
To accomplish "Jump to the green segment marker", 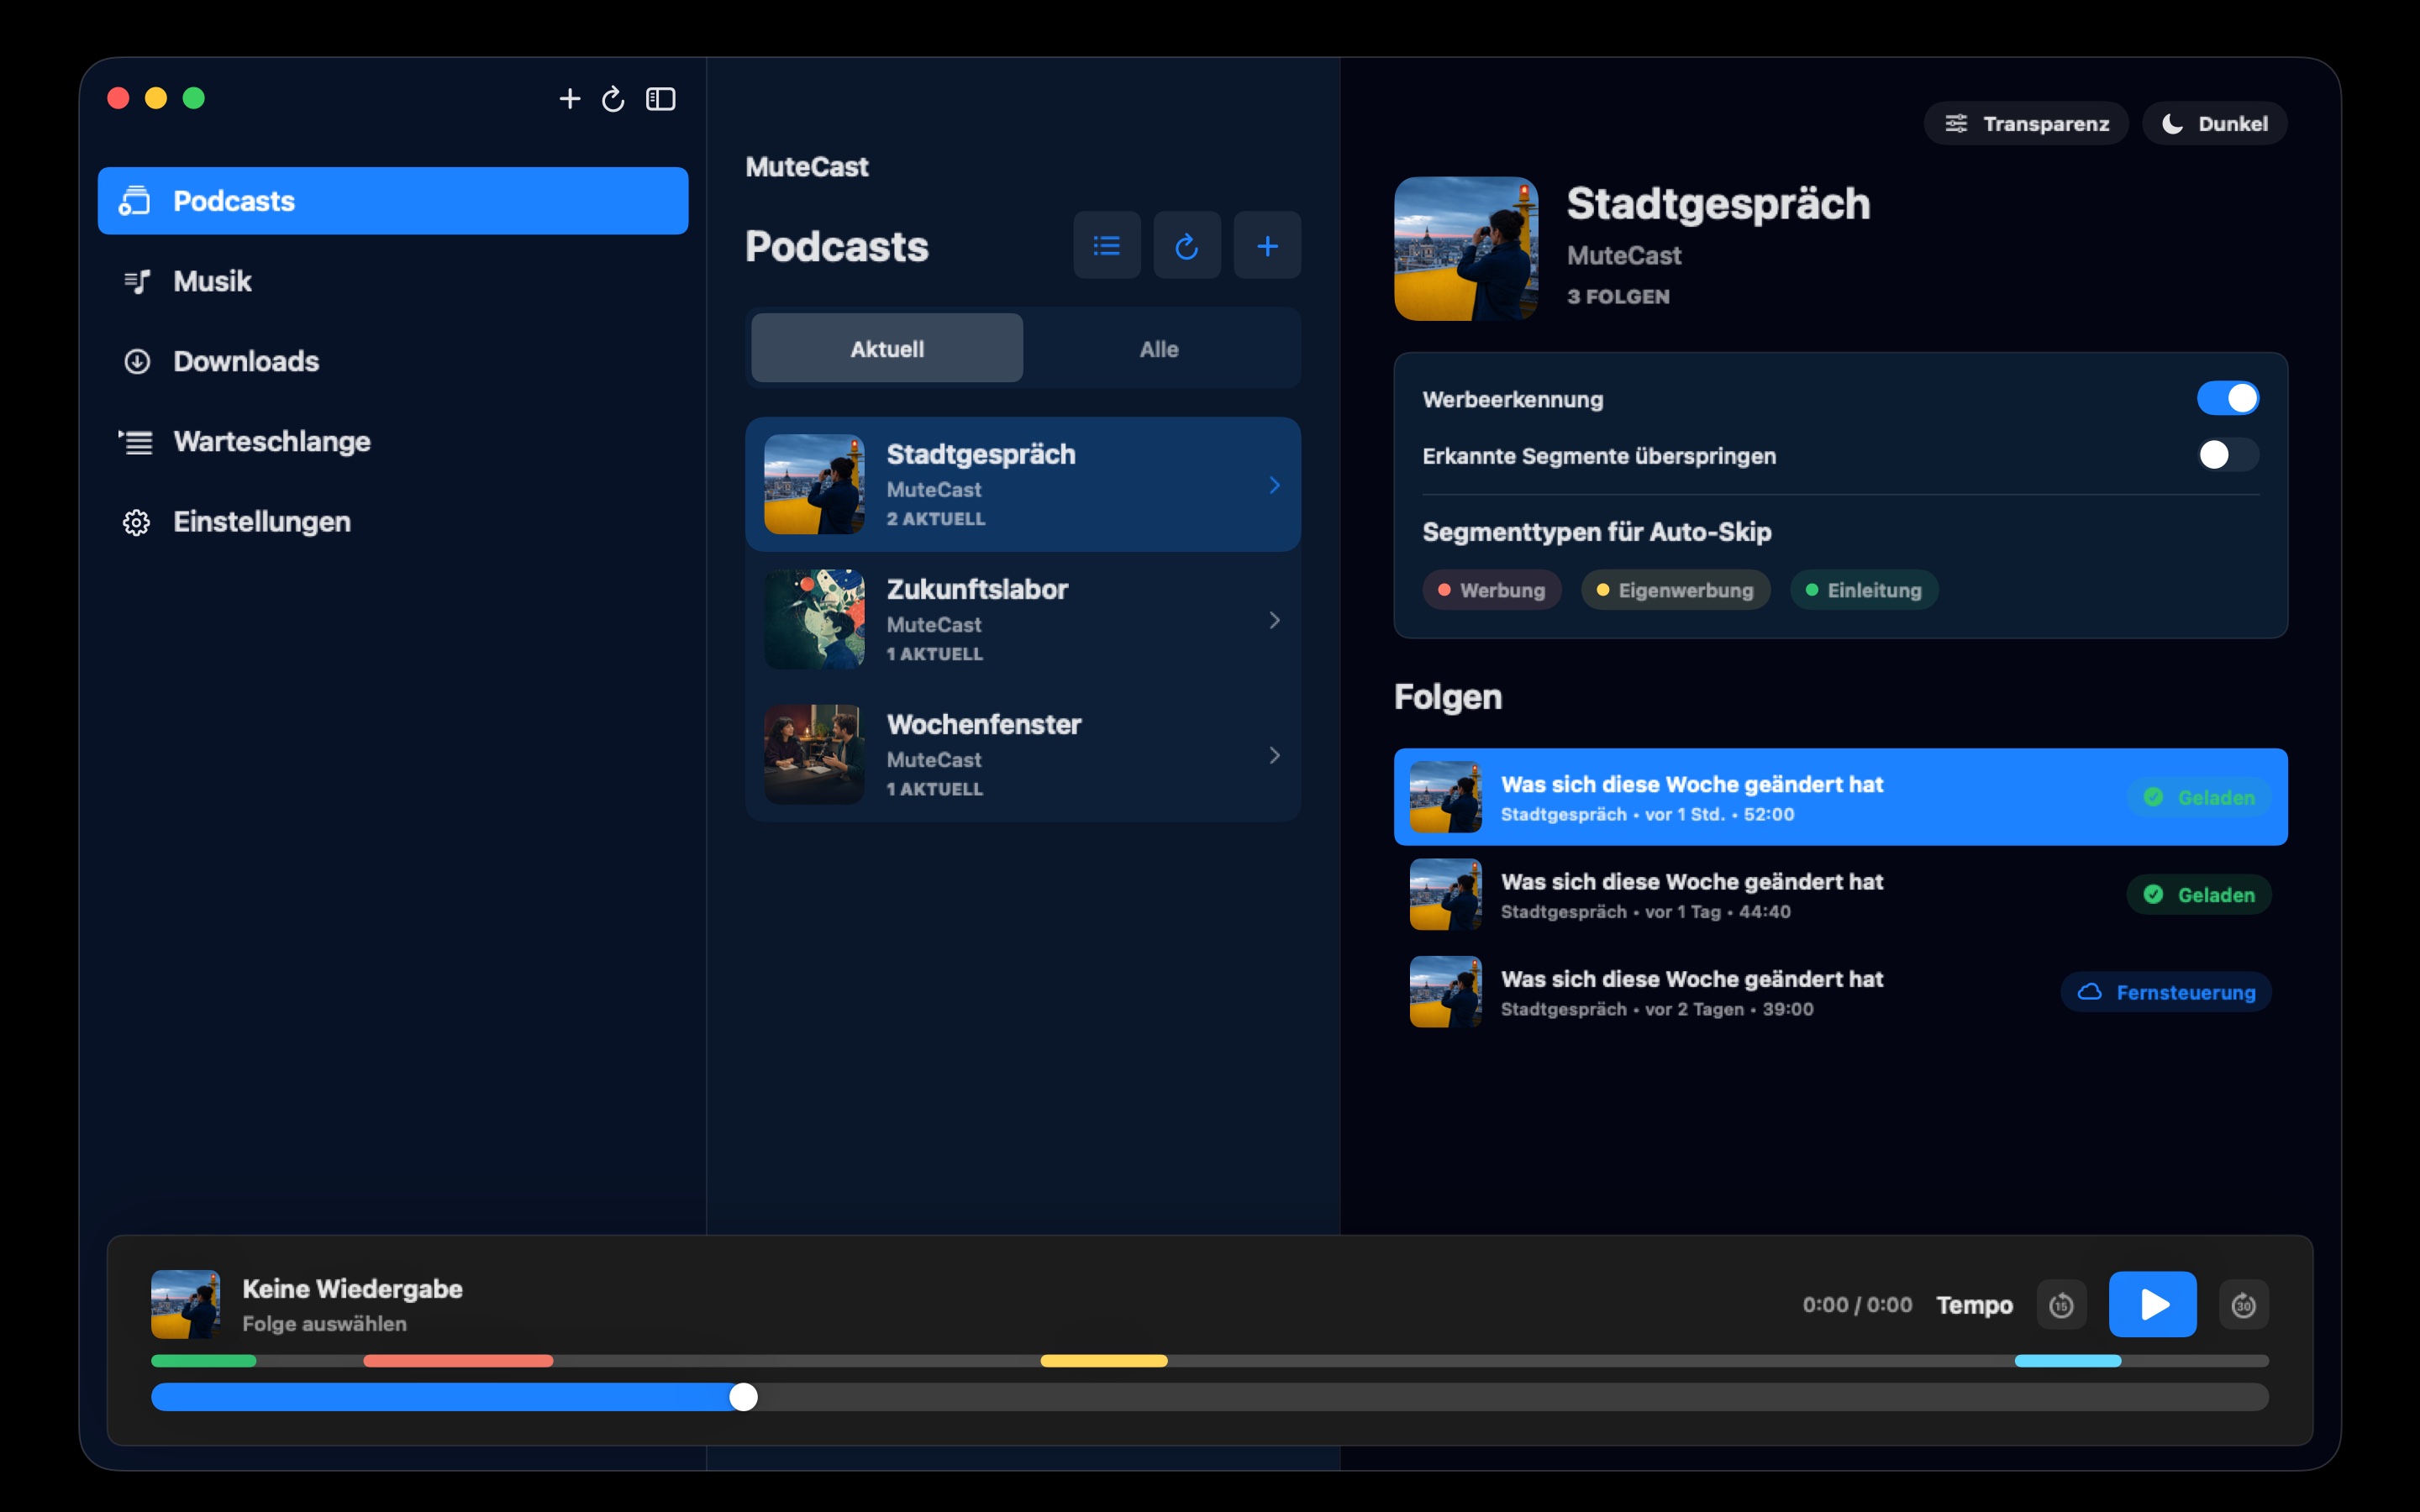I will click(x=203, y=1361).
